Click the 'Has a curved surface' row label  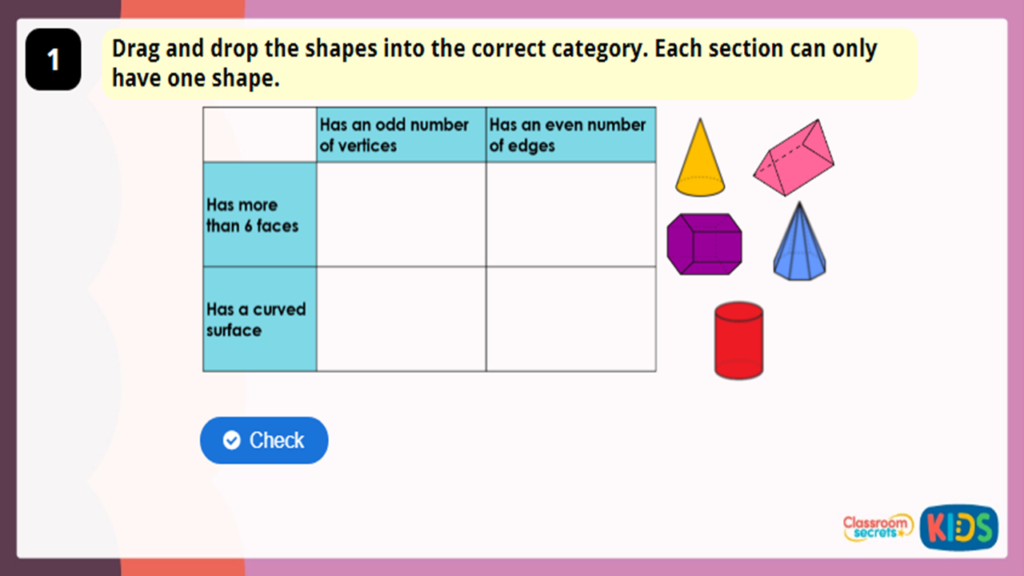coord(258,319)
